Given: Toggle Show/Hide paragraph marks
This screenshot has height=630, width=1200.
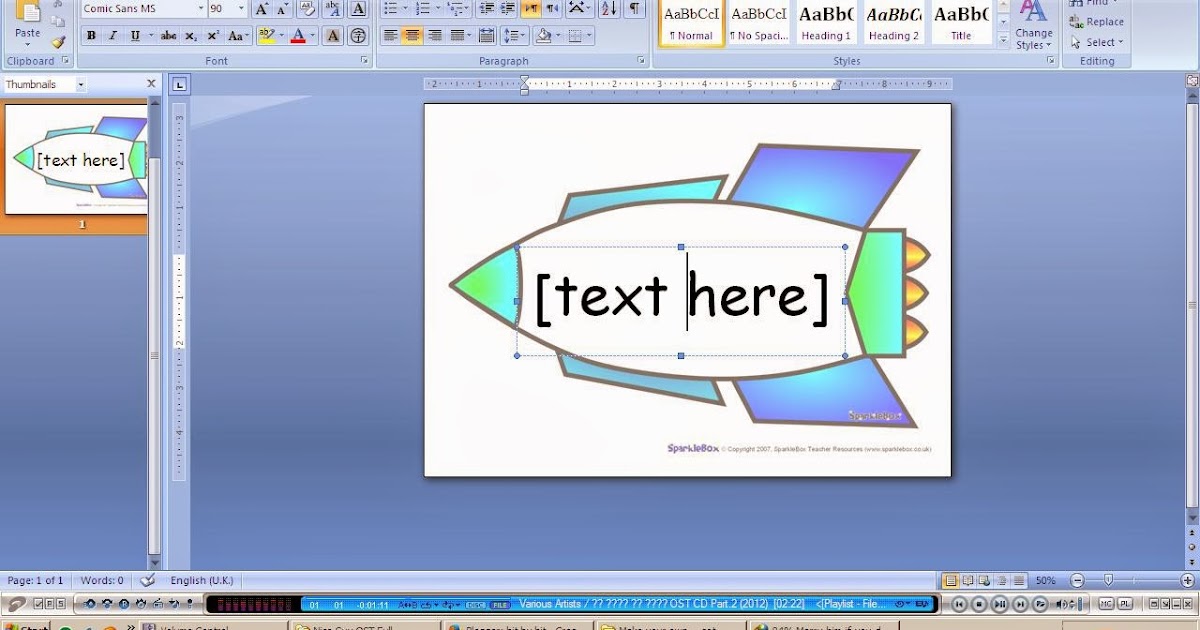Looking at the screenshot, I should (634, 9).
